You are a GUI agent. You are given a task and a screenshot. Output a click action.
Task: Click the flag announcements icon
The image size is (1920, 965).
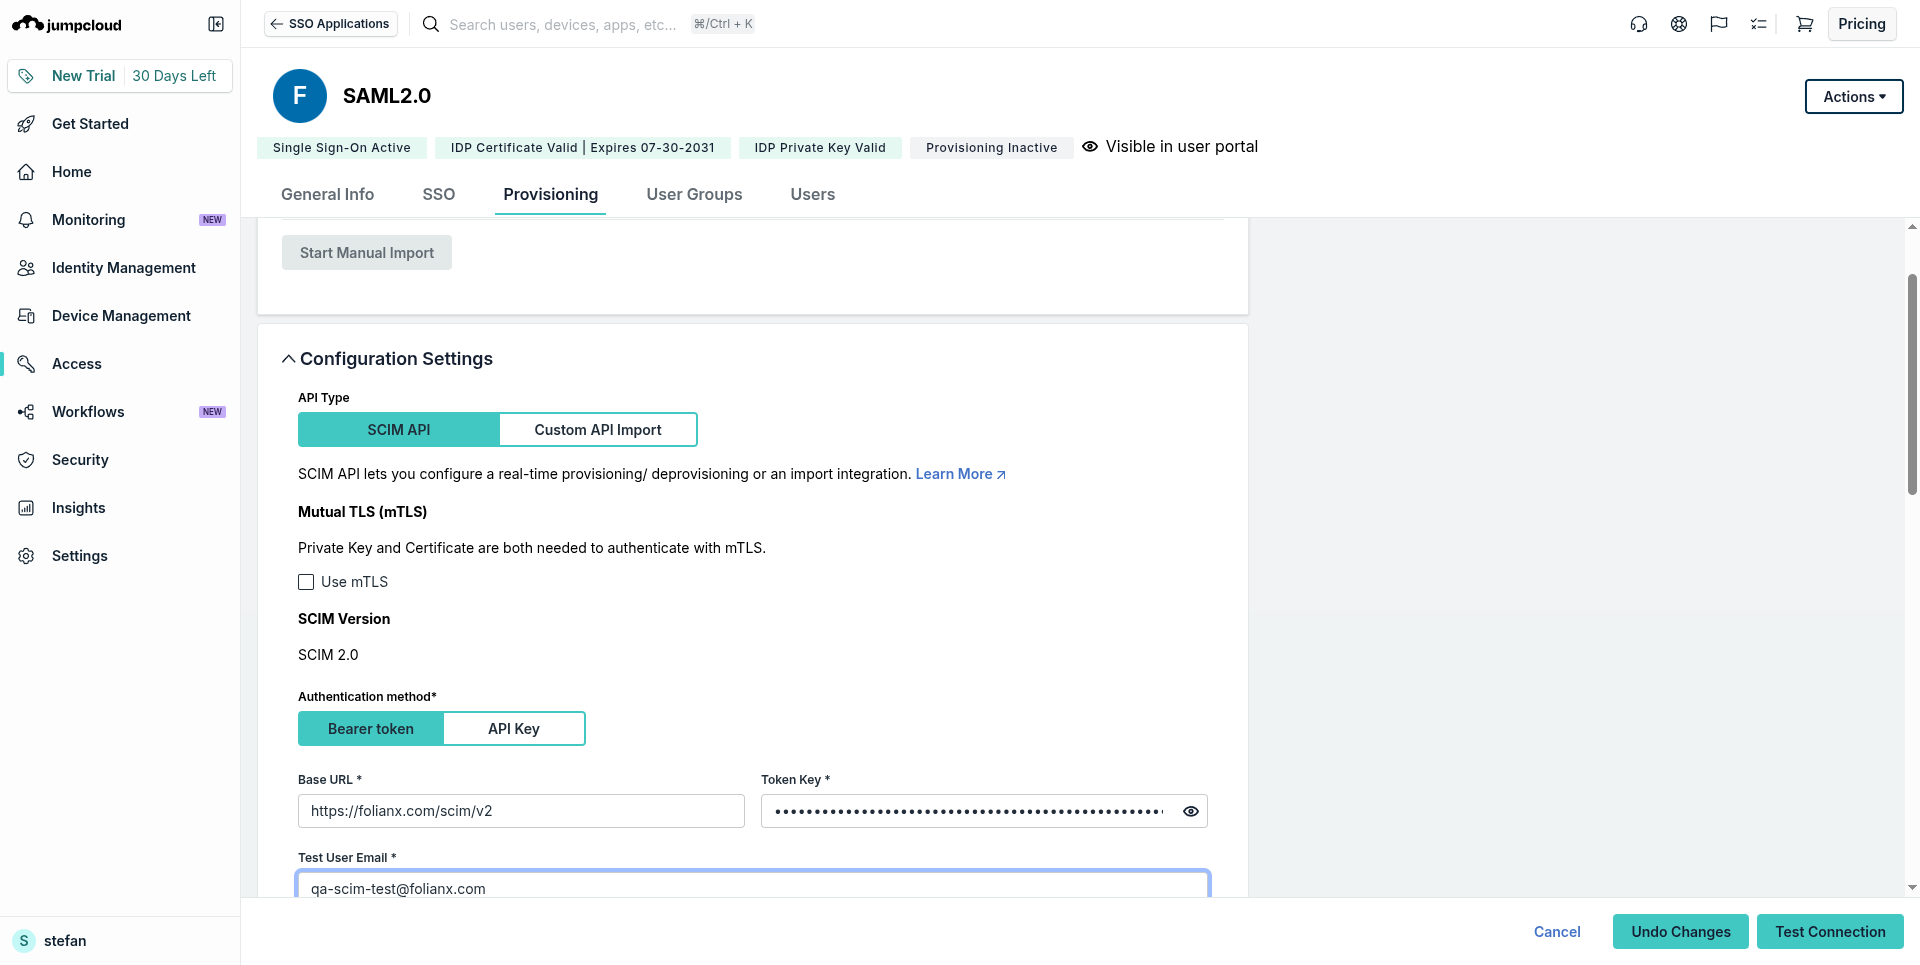tap(1719, 24)
